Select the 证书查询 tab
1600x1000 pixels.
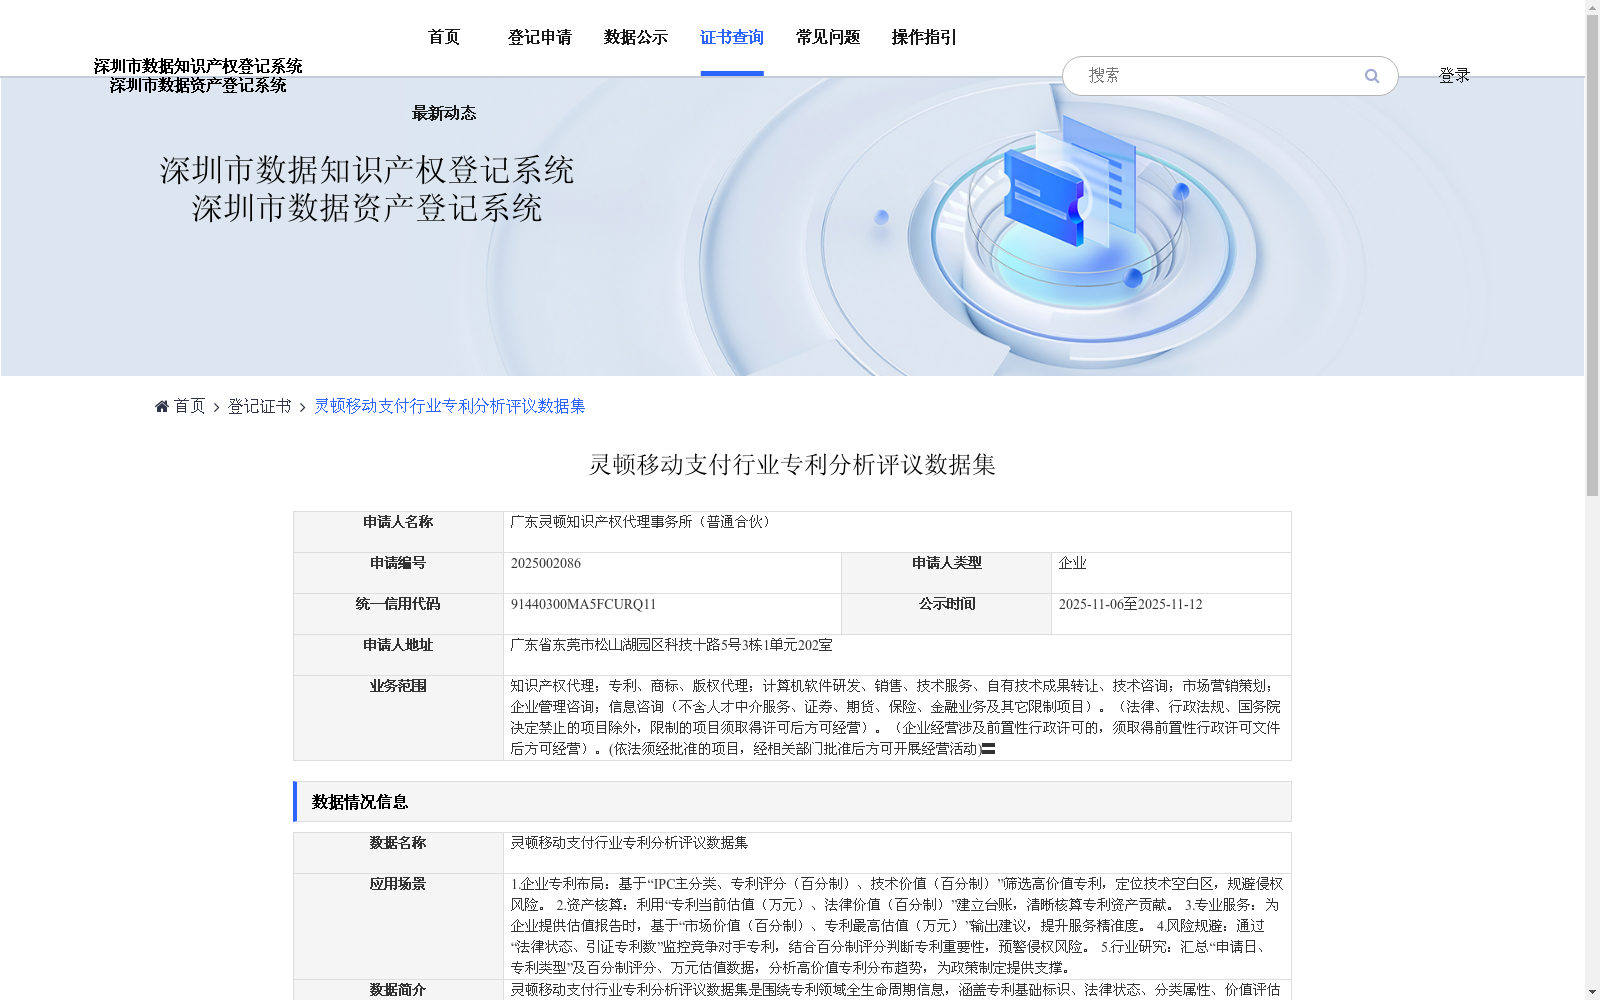point(732,37)
